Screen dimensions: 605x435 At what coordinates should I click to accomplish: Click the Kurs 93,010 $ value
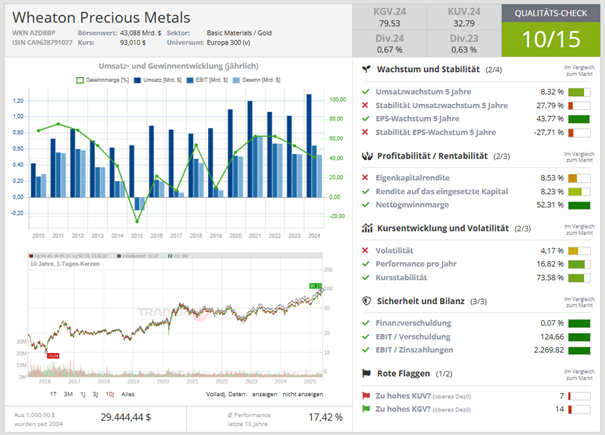pyautogui.click(x=133, y=42)
